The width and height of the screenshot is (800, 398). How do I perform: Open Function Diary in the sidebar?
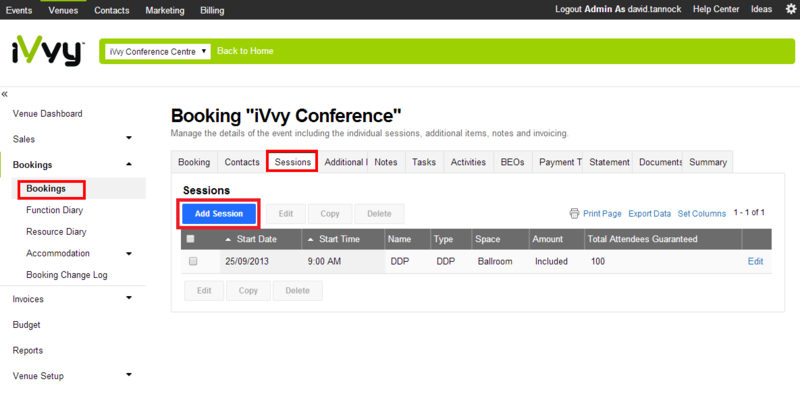(55, 210)
